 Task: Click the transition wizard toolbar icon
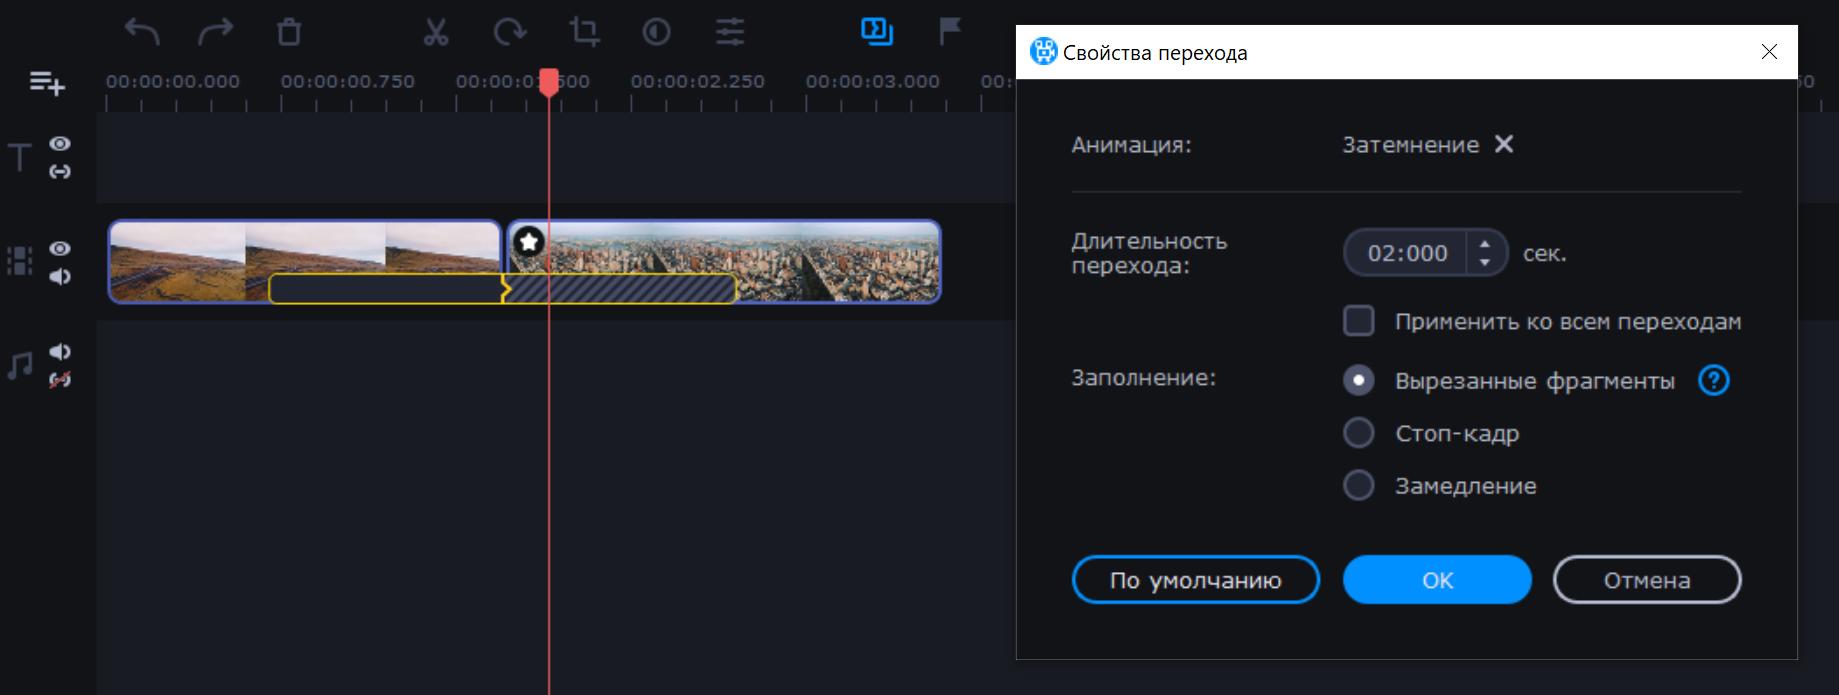point(876,32)
